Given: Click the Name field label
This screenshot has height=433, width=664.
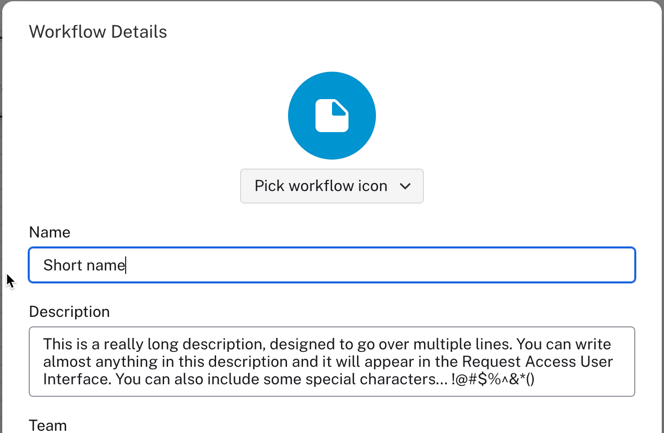Looking at the screenshot, I should click(50, 232).
